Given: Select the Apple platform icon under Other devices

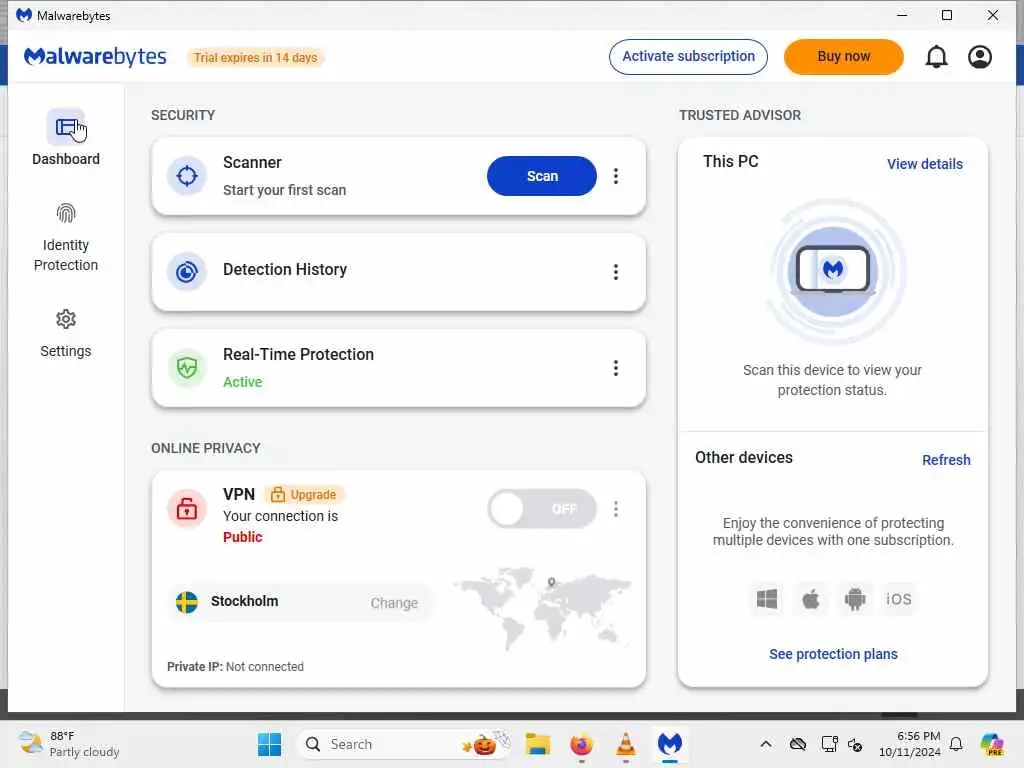Looking at the screenshot, I should [x=810, y=599].
